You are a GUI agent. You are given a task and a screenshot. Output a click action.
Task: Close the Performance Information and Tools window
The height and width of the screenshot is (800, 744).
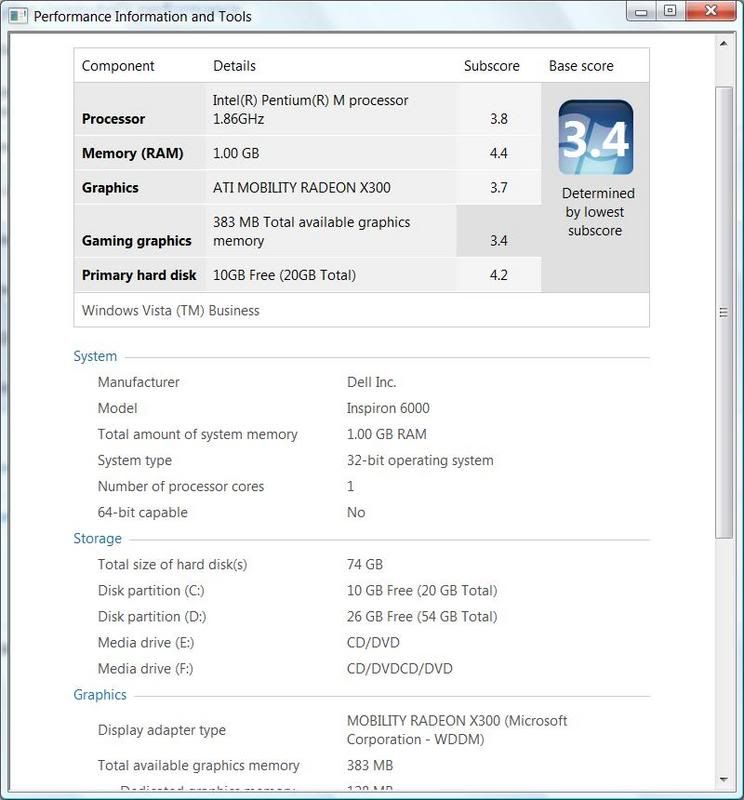tap(709, 11)
